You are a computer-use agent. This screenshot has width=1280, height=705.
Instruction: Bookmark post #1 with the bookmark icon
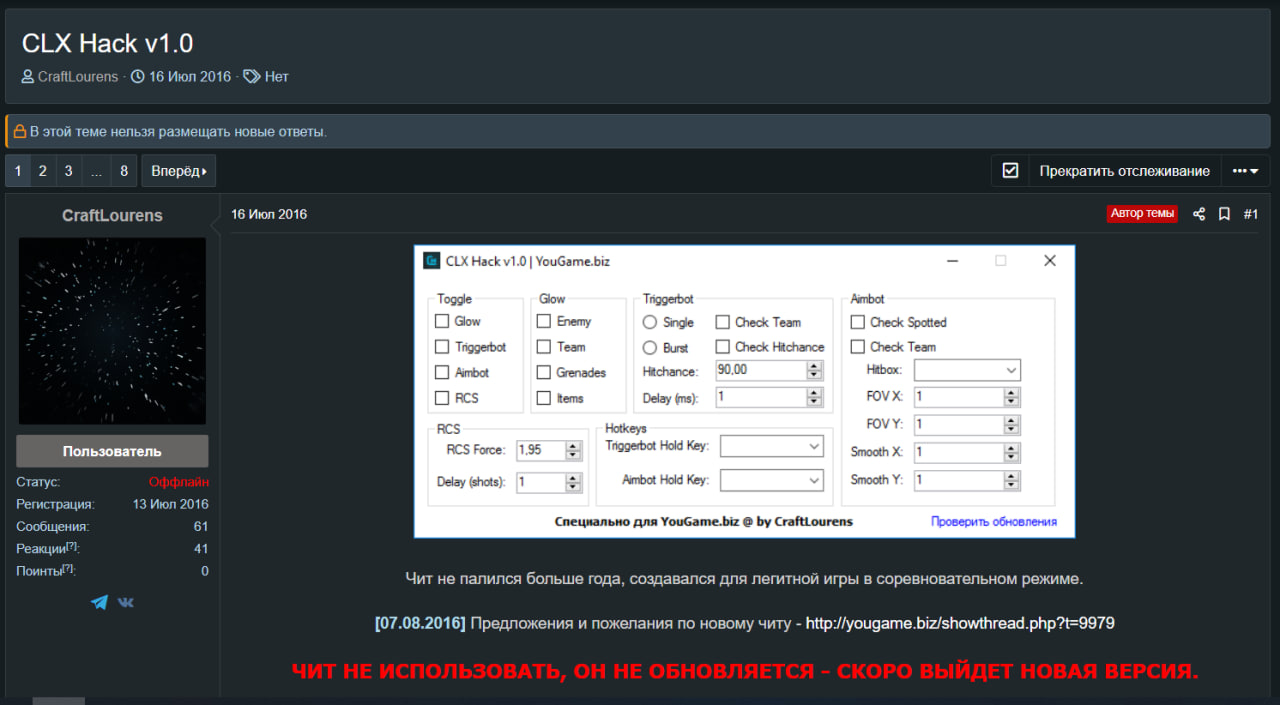tap(1224, 214)
